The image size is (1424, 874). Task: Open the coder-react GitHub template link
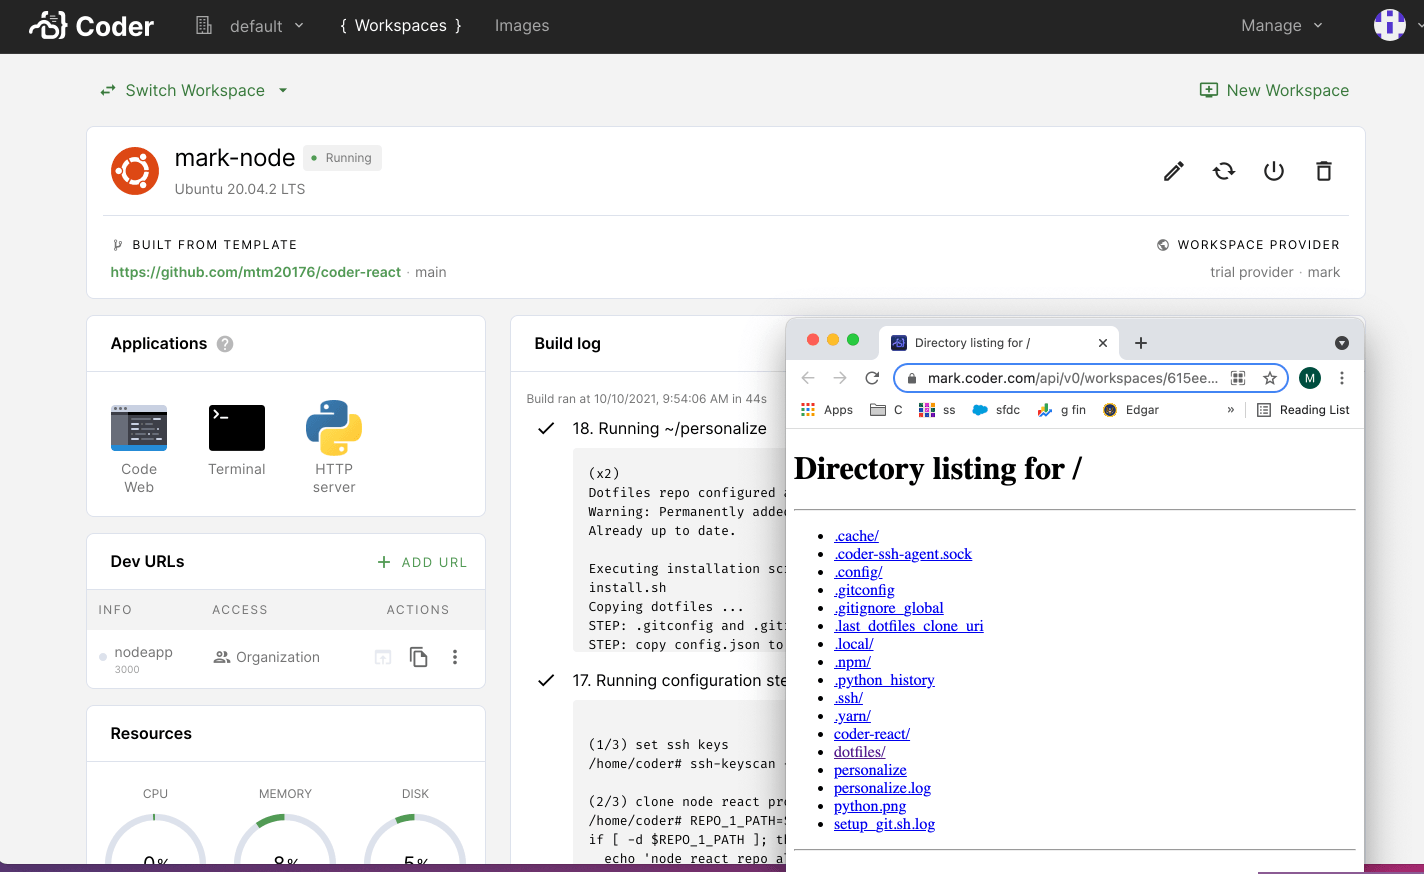(x=256, y=272)
